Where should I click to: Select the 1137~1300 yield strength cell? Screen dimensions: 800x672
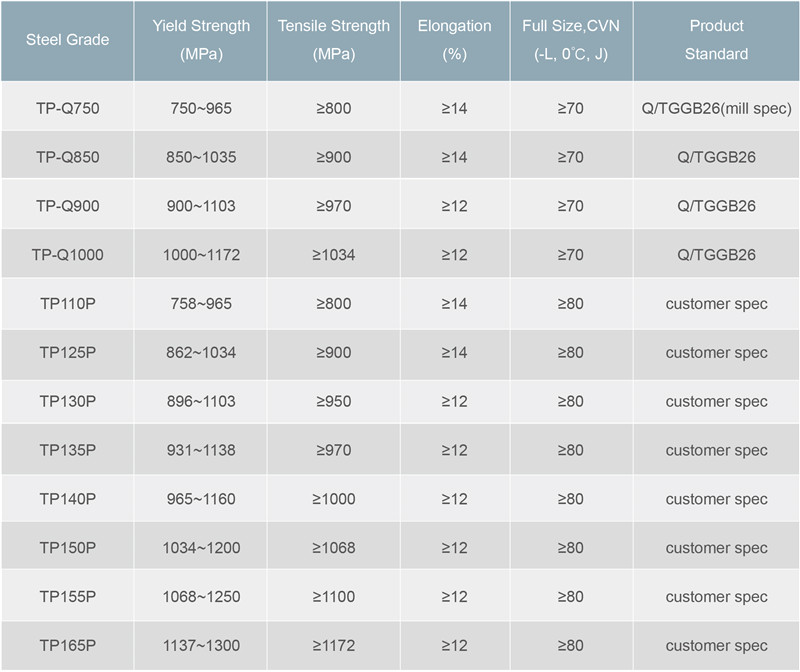(201, 645)
